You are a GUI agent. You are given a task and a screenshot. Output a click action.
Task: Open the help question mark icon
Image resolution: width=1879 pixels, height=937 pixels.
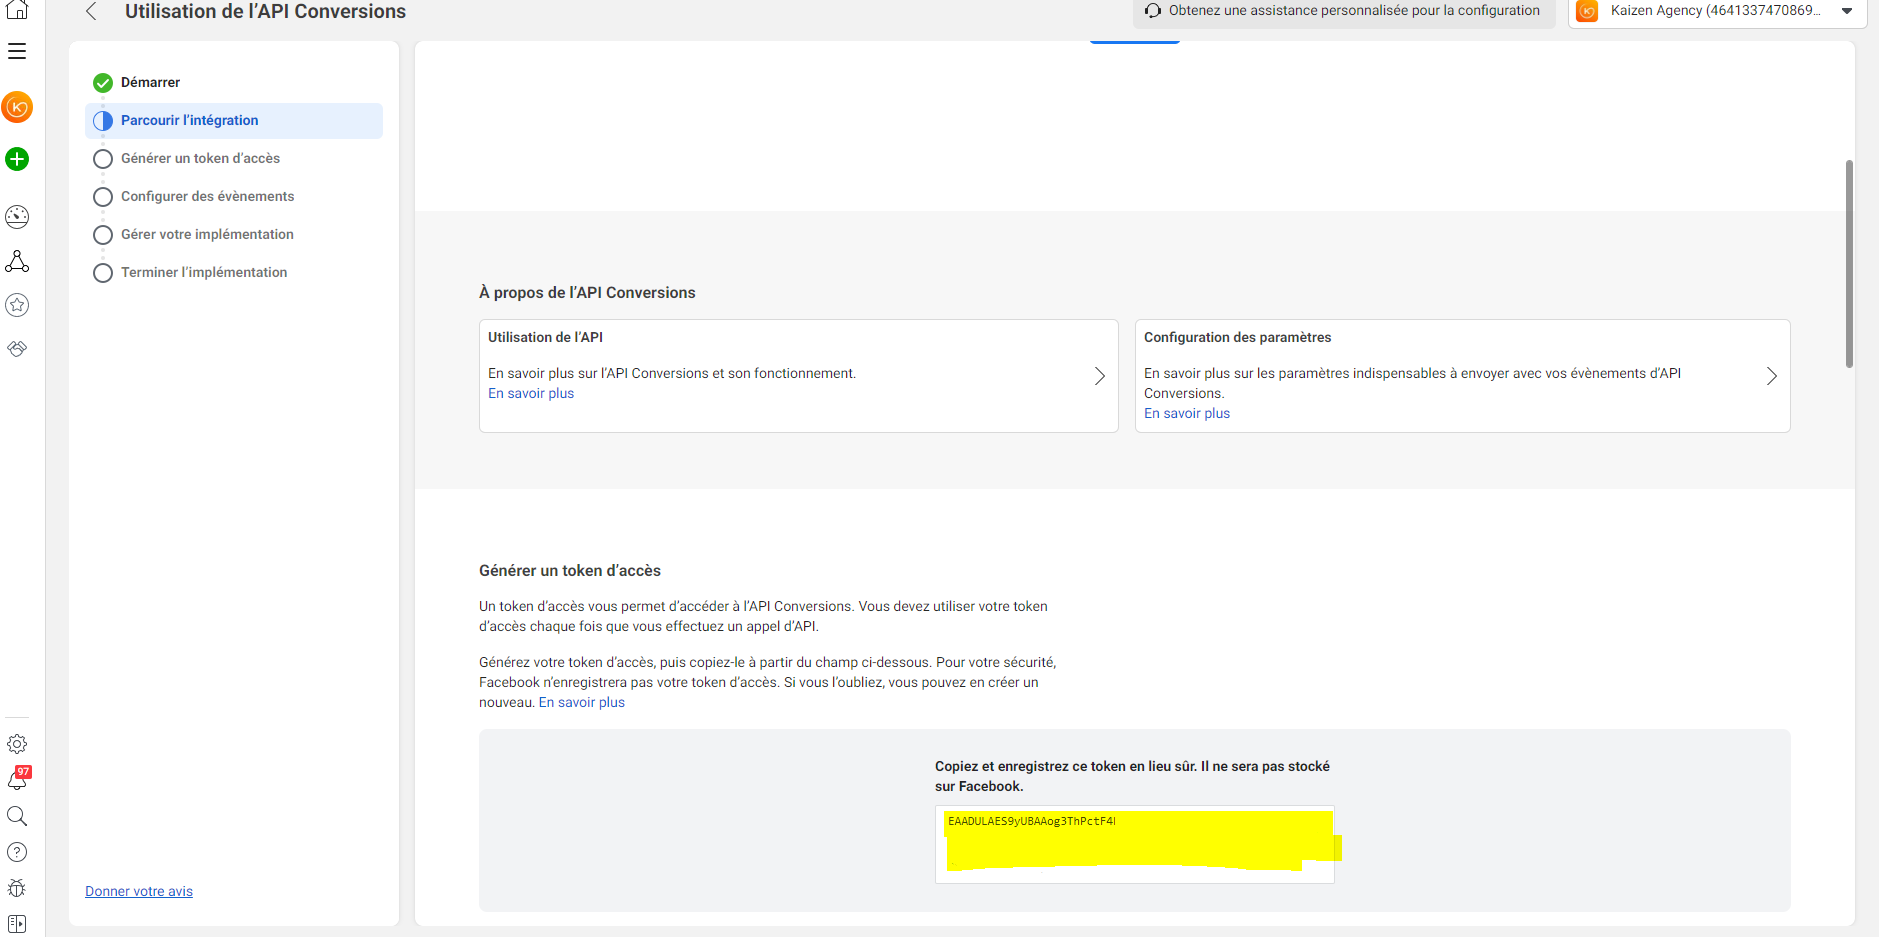tap(17, 852)
